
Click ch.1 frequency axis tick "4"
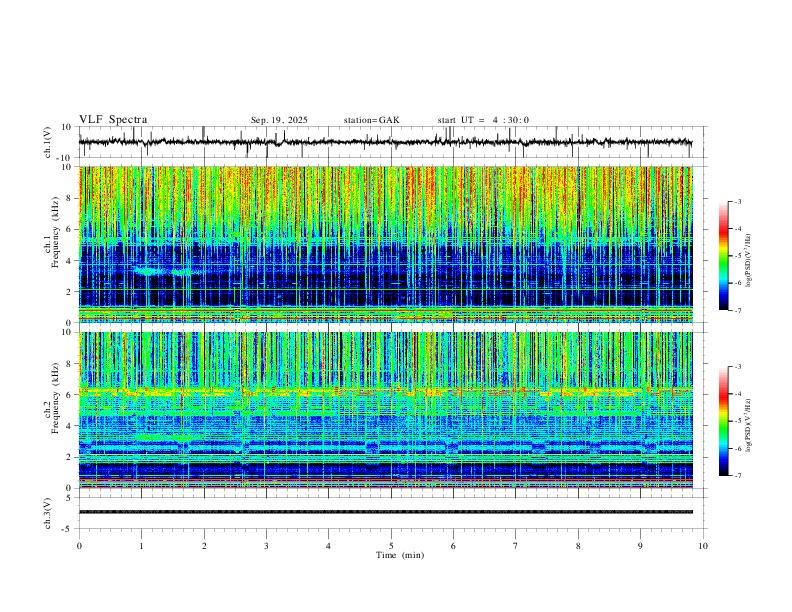(x=70, y=261)
